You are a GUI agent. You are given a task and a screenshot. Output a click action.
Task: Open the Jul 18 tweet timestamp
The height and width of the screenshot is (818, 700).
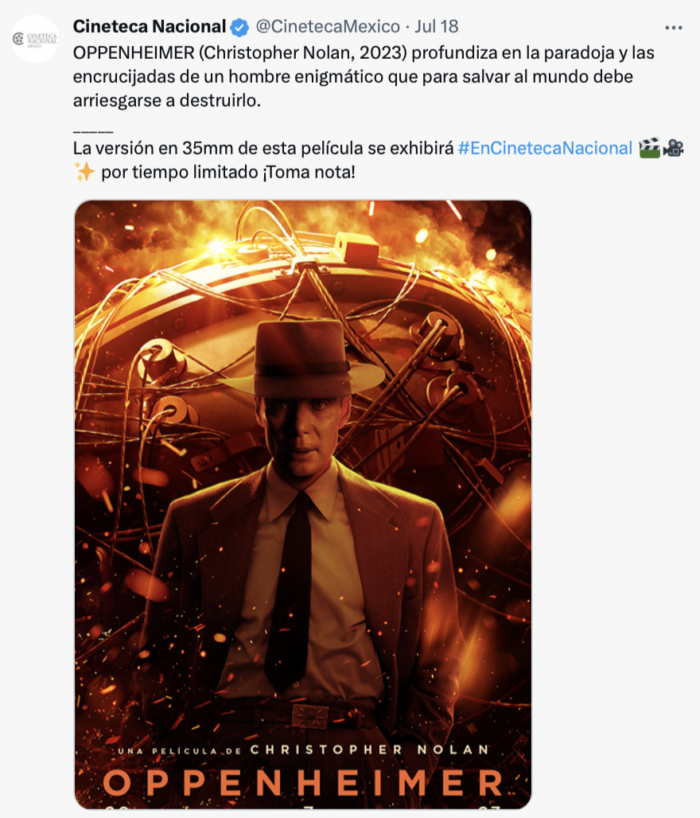tap(437, 27)
